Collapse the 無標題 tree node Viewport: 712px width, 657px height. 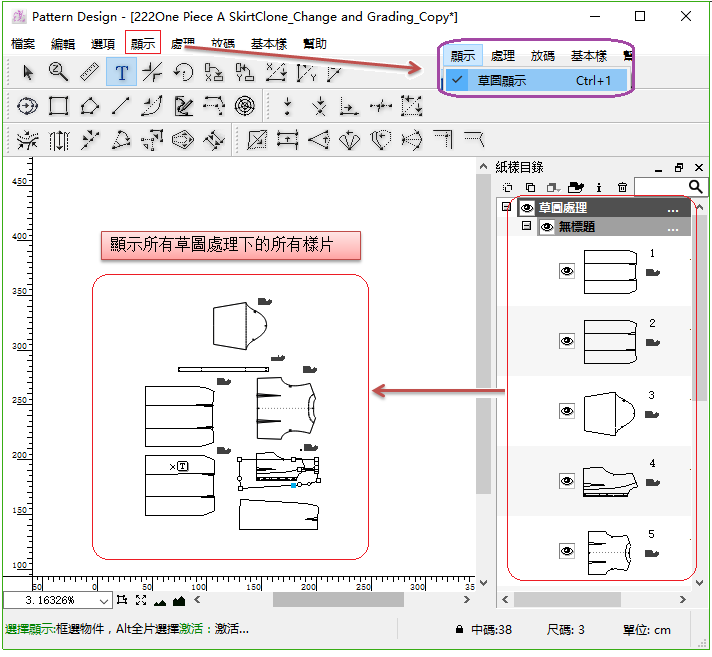coord(526,227)
